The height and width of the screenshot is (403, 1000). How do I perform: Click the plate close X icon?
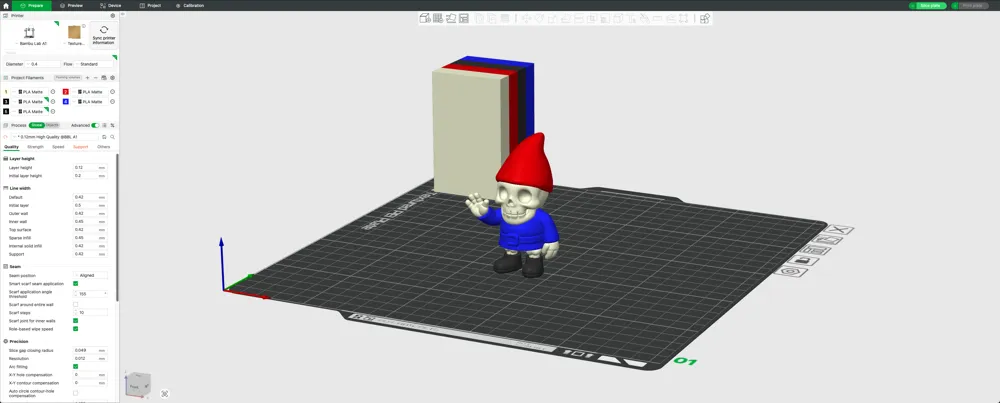(838, 230)
